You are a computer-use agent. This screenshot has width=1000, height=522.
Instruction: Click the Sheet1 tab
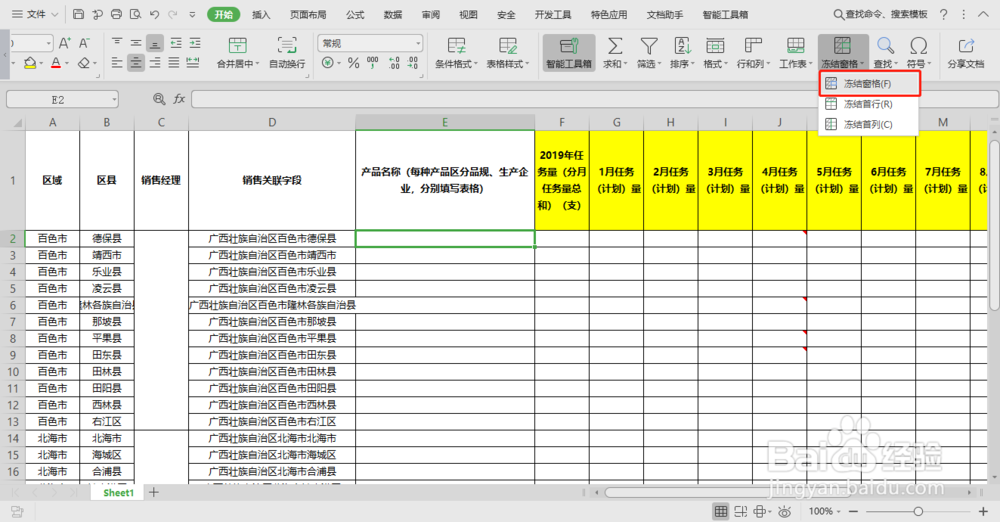click(119, 493)
